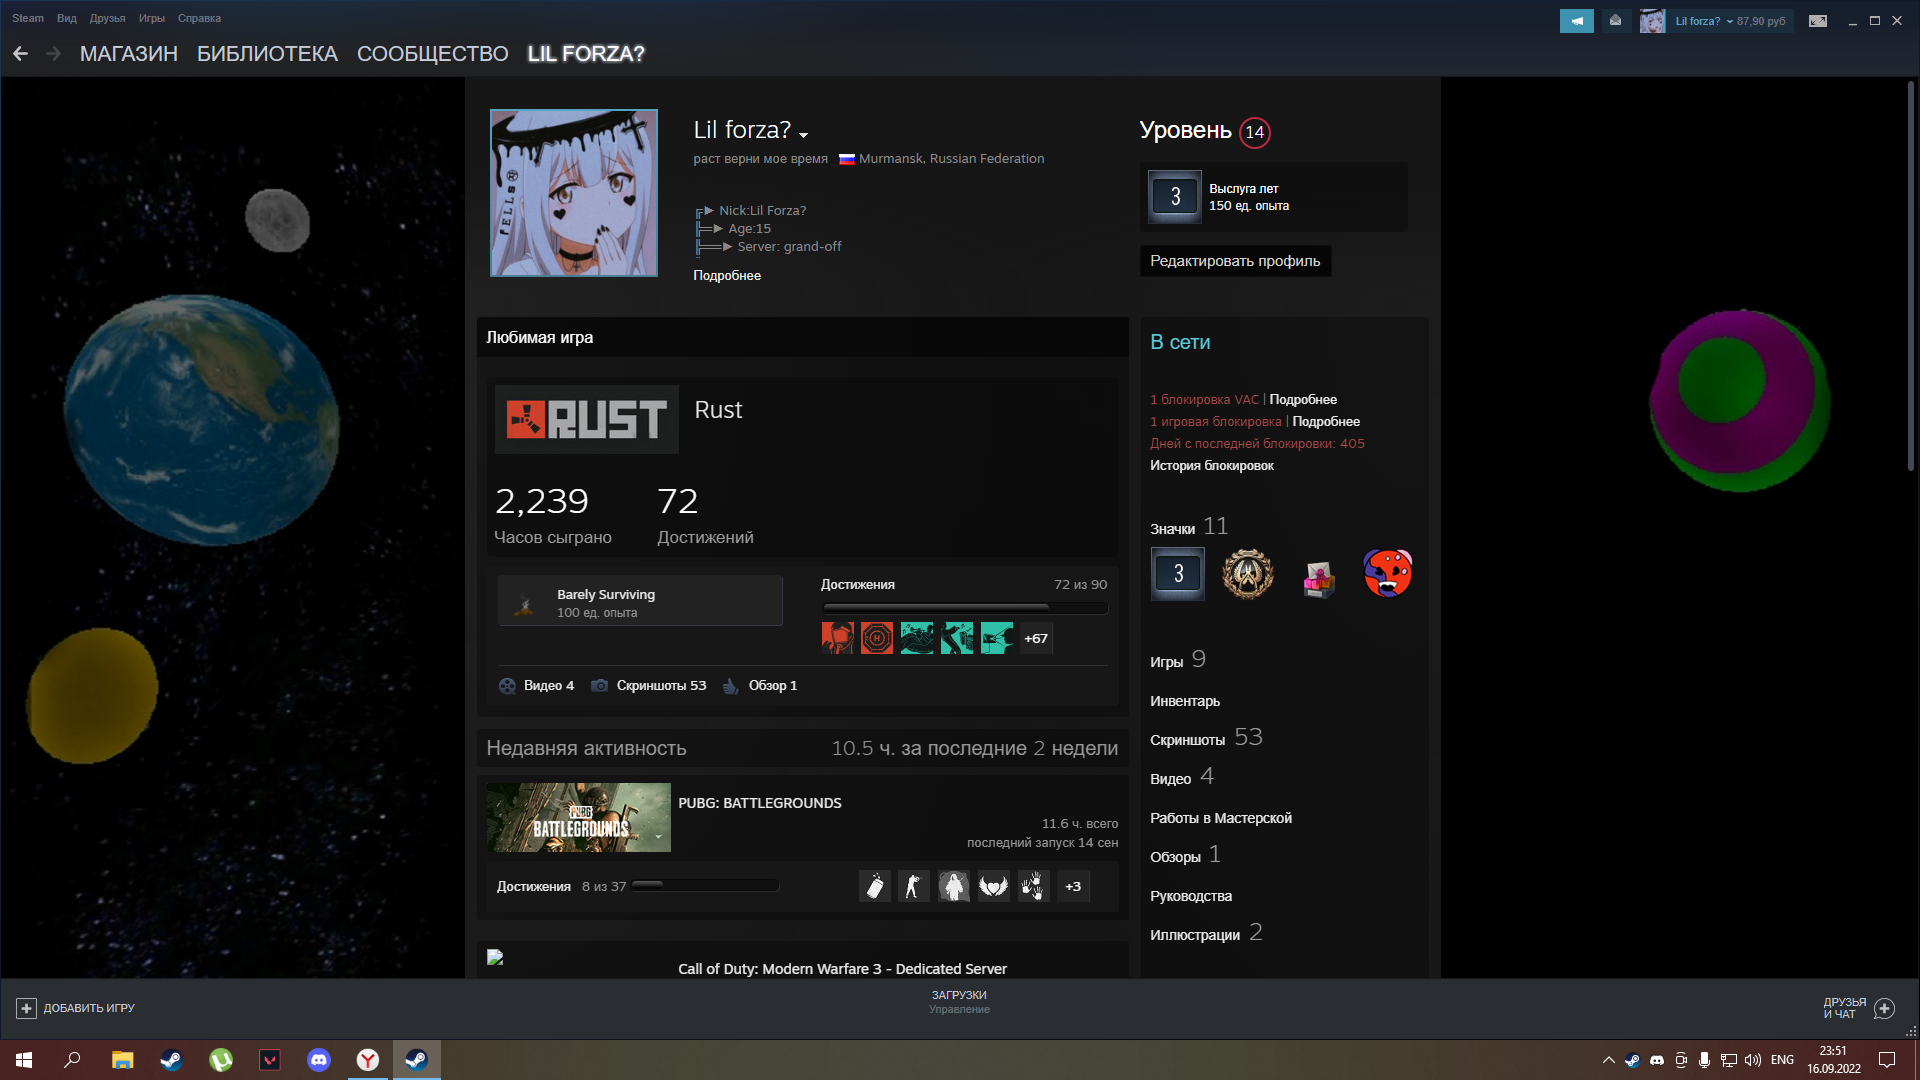Image resolution: width=1920 pixels, height=1080 pixels.
Task: Open the LIL FORZA? tab
Action: pos(586,54)
